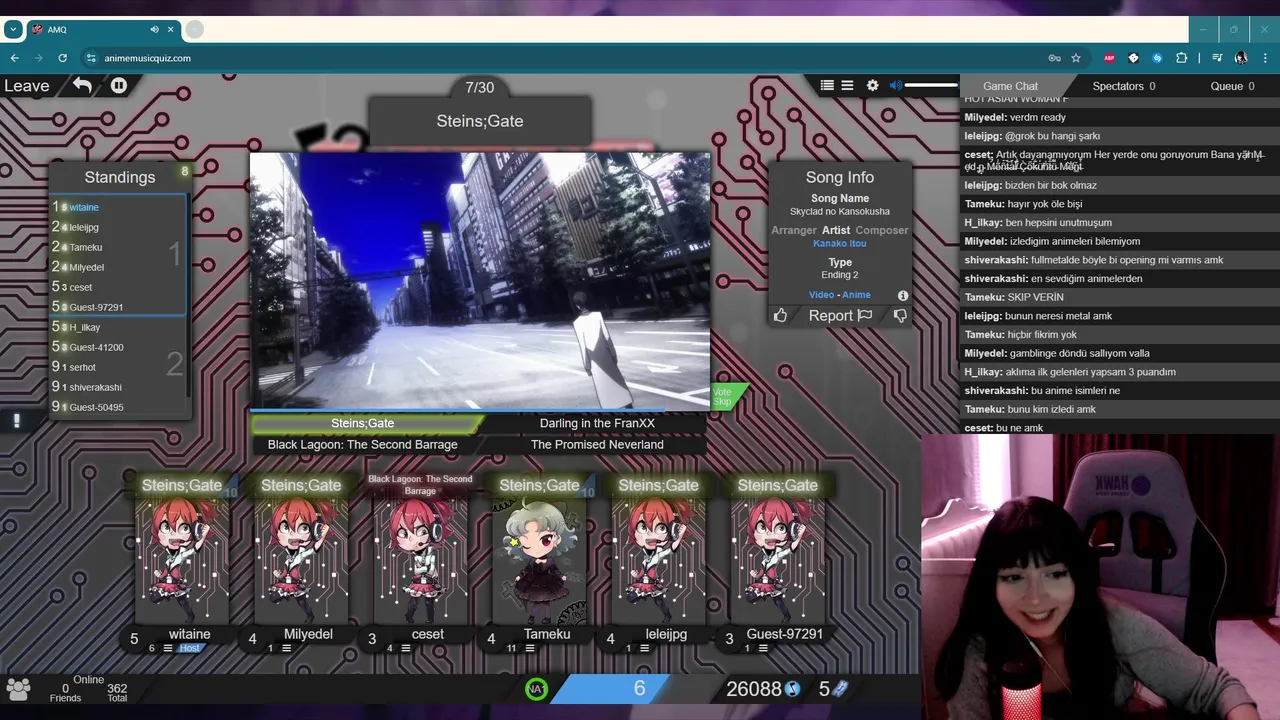Open the Queue tab
This screenshot has height=720, width=1280.
pos(1232,86)
